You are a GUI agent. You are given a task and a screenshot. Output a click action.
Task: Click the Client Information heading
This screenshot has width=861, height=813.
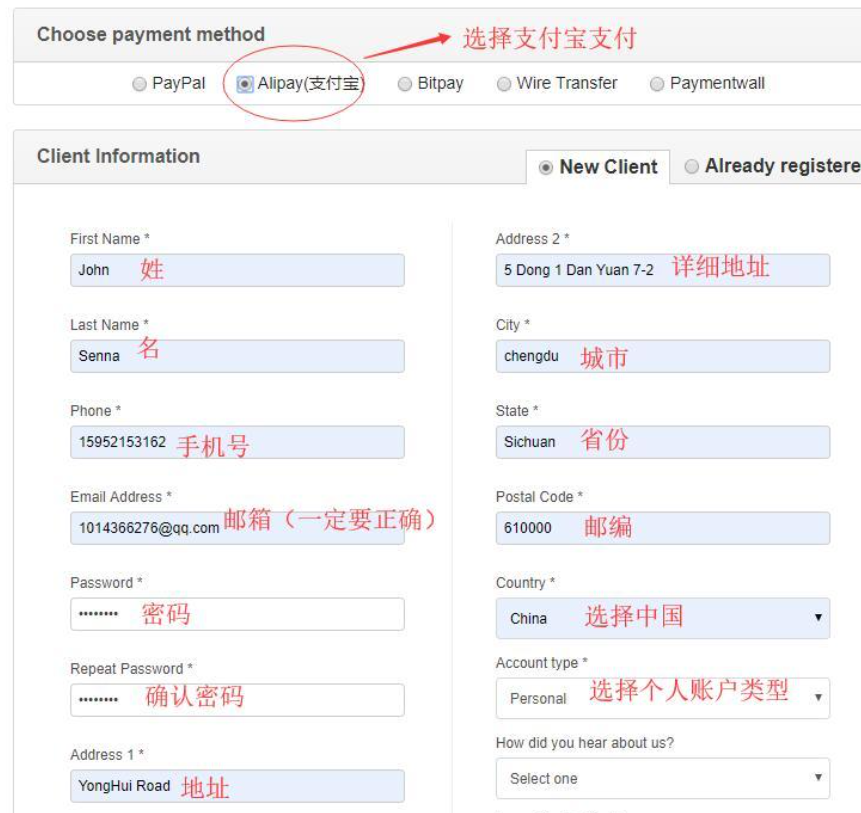click(x=118, y=156)
